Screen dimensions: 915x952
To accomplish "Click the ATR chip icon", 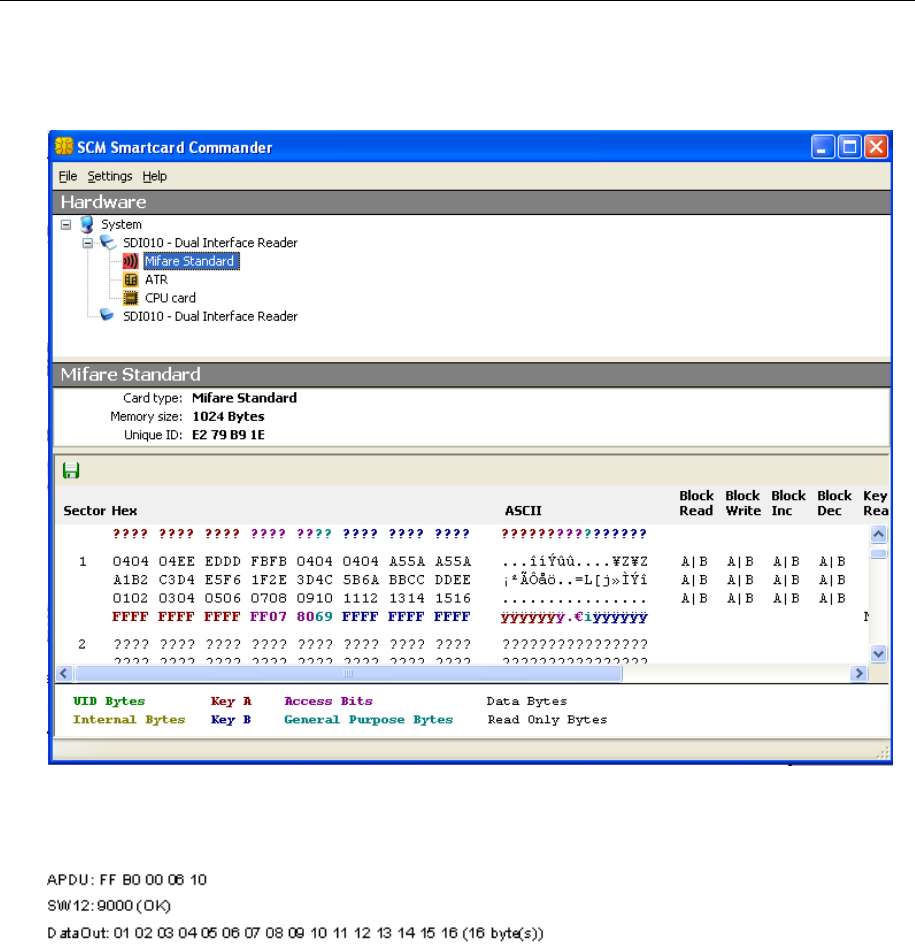I will (131, 280).
